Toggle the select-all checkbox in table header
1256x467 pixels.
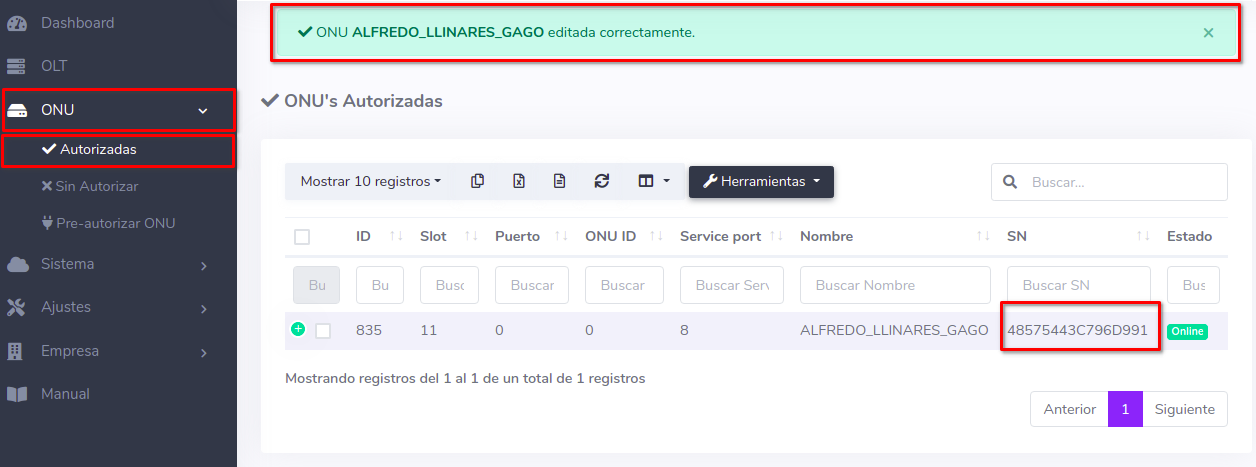(x=302, y=237)
